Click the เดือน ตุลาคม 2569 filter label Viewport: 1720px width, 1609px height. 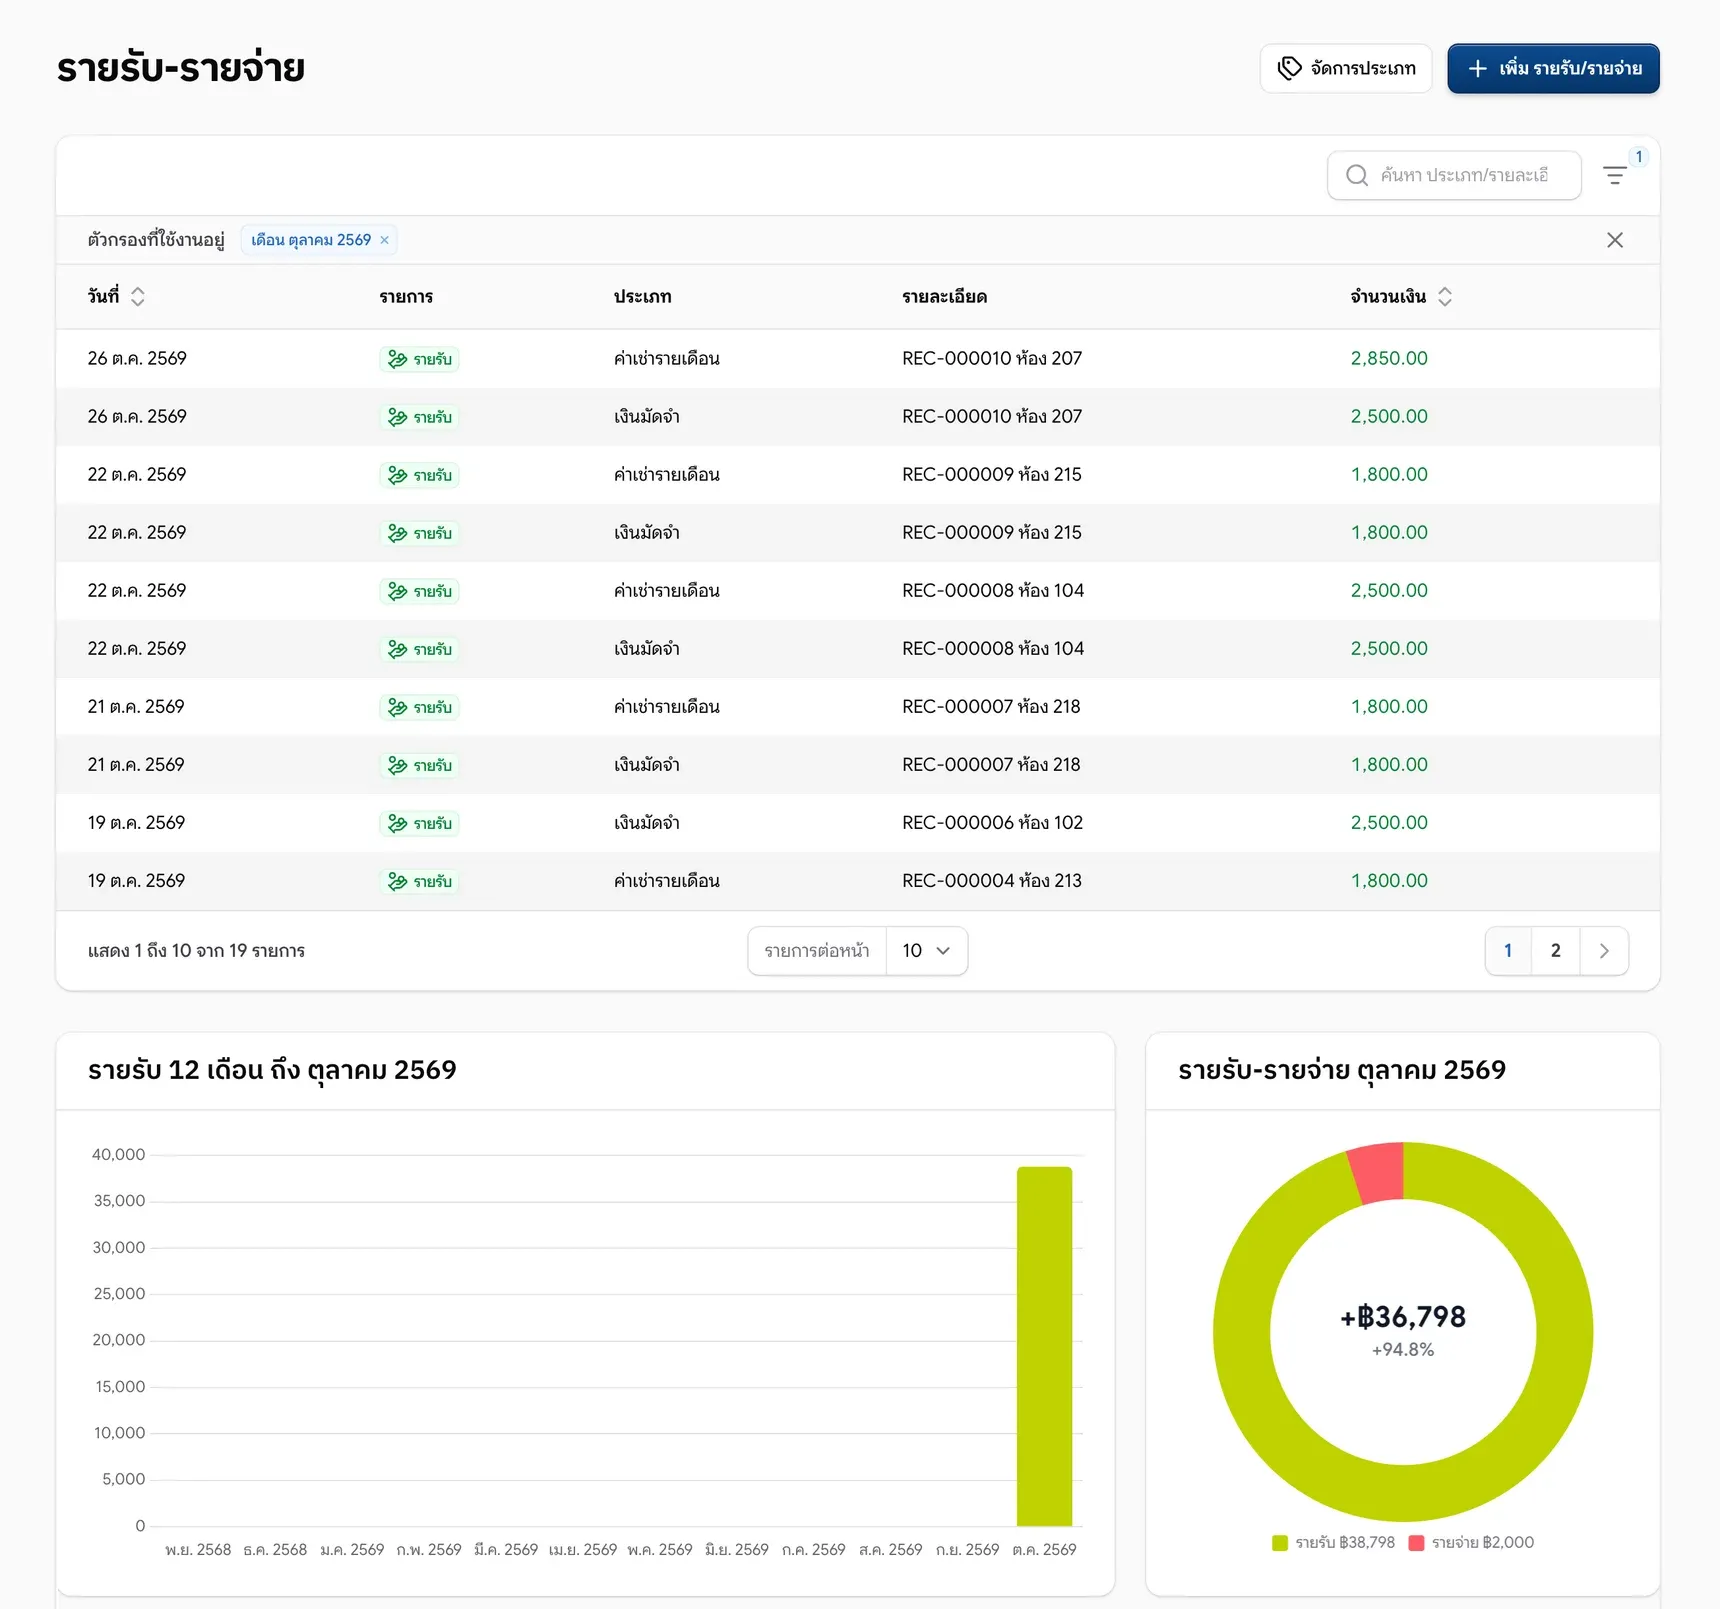pos(311,240)
